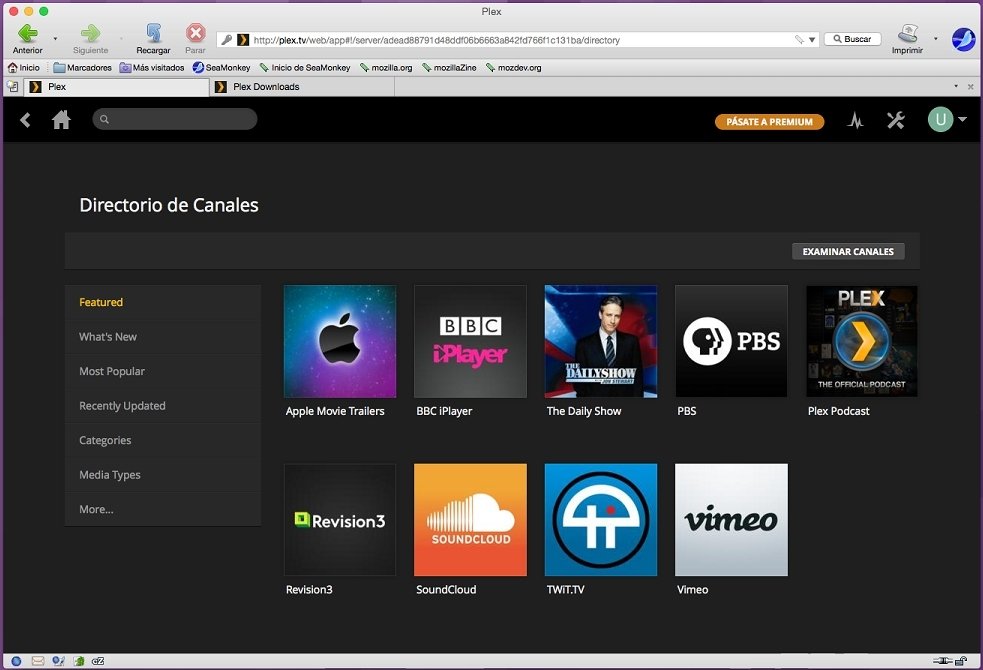Open the SoundCloud channel thumbnail
Image resolution: width=983 pixels, height=670 pixels.
click(470, 520)
